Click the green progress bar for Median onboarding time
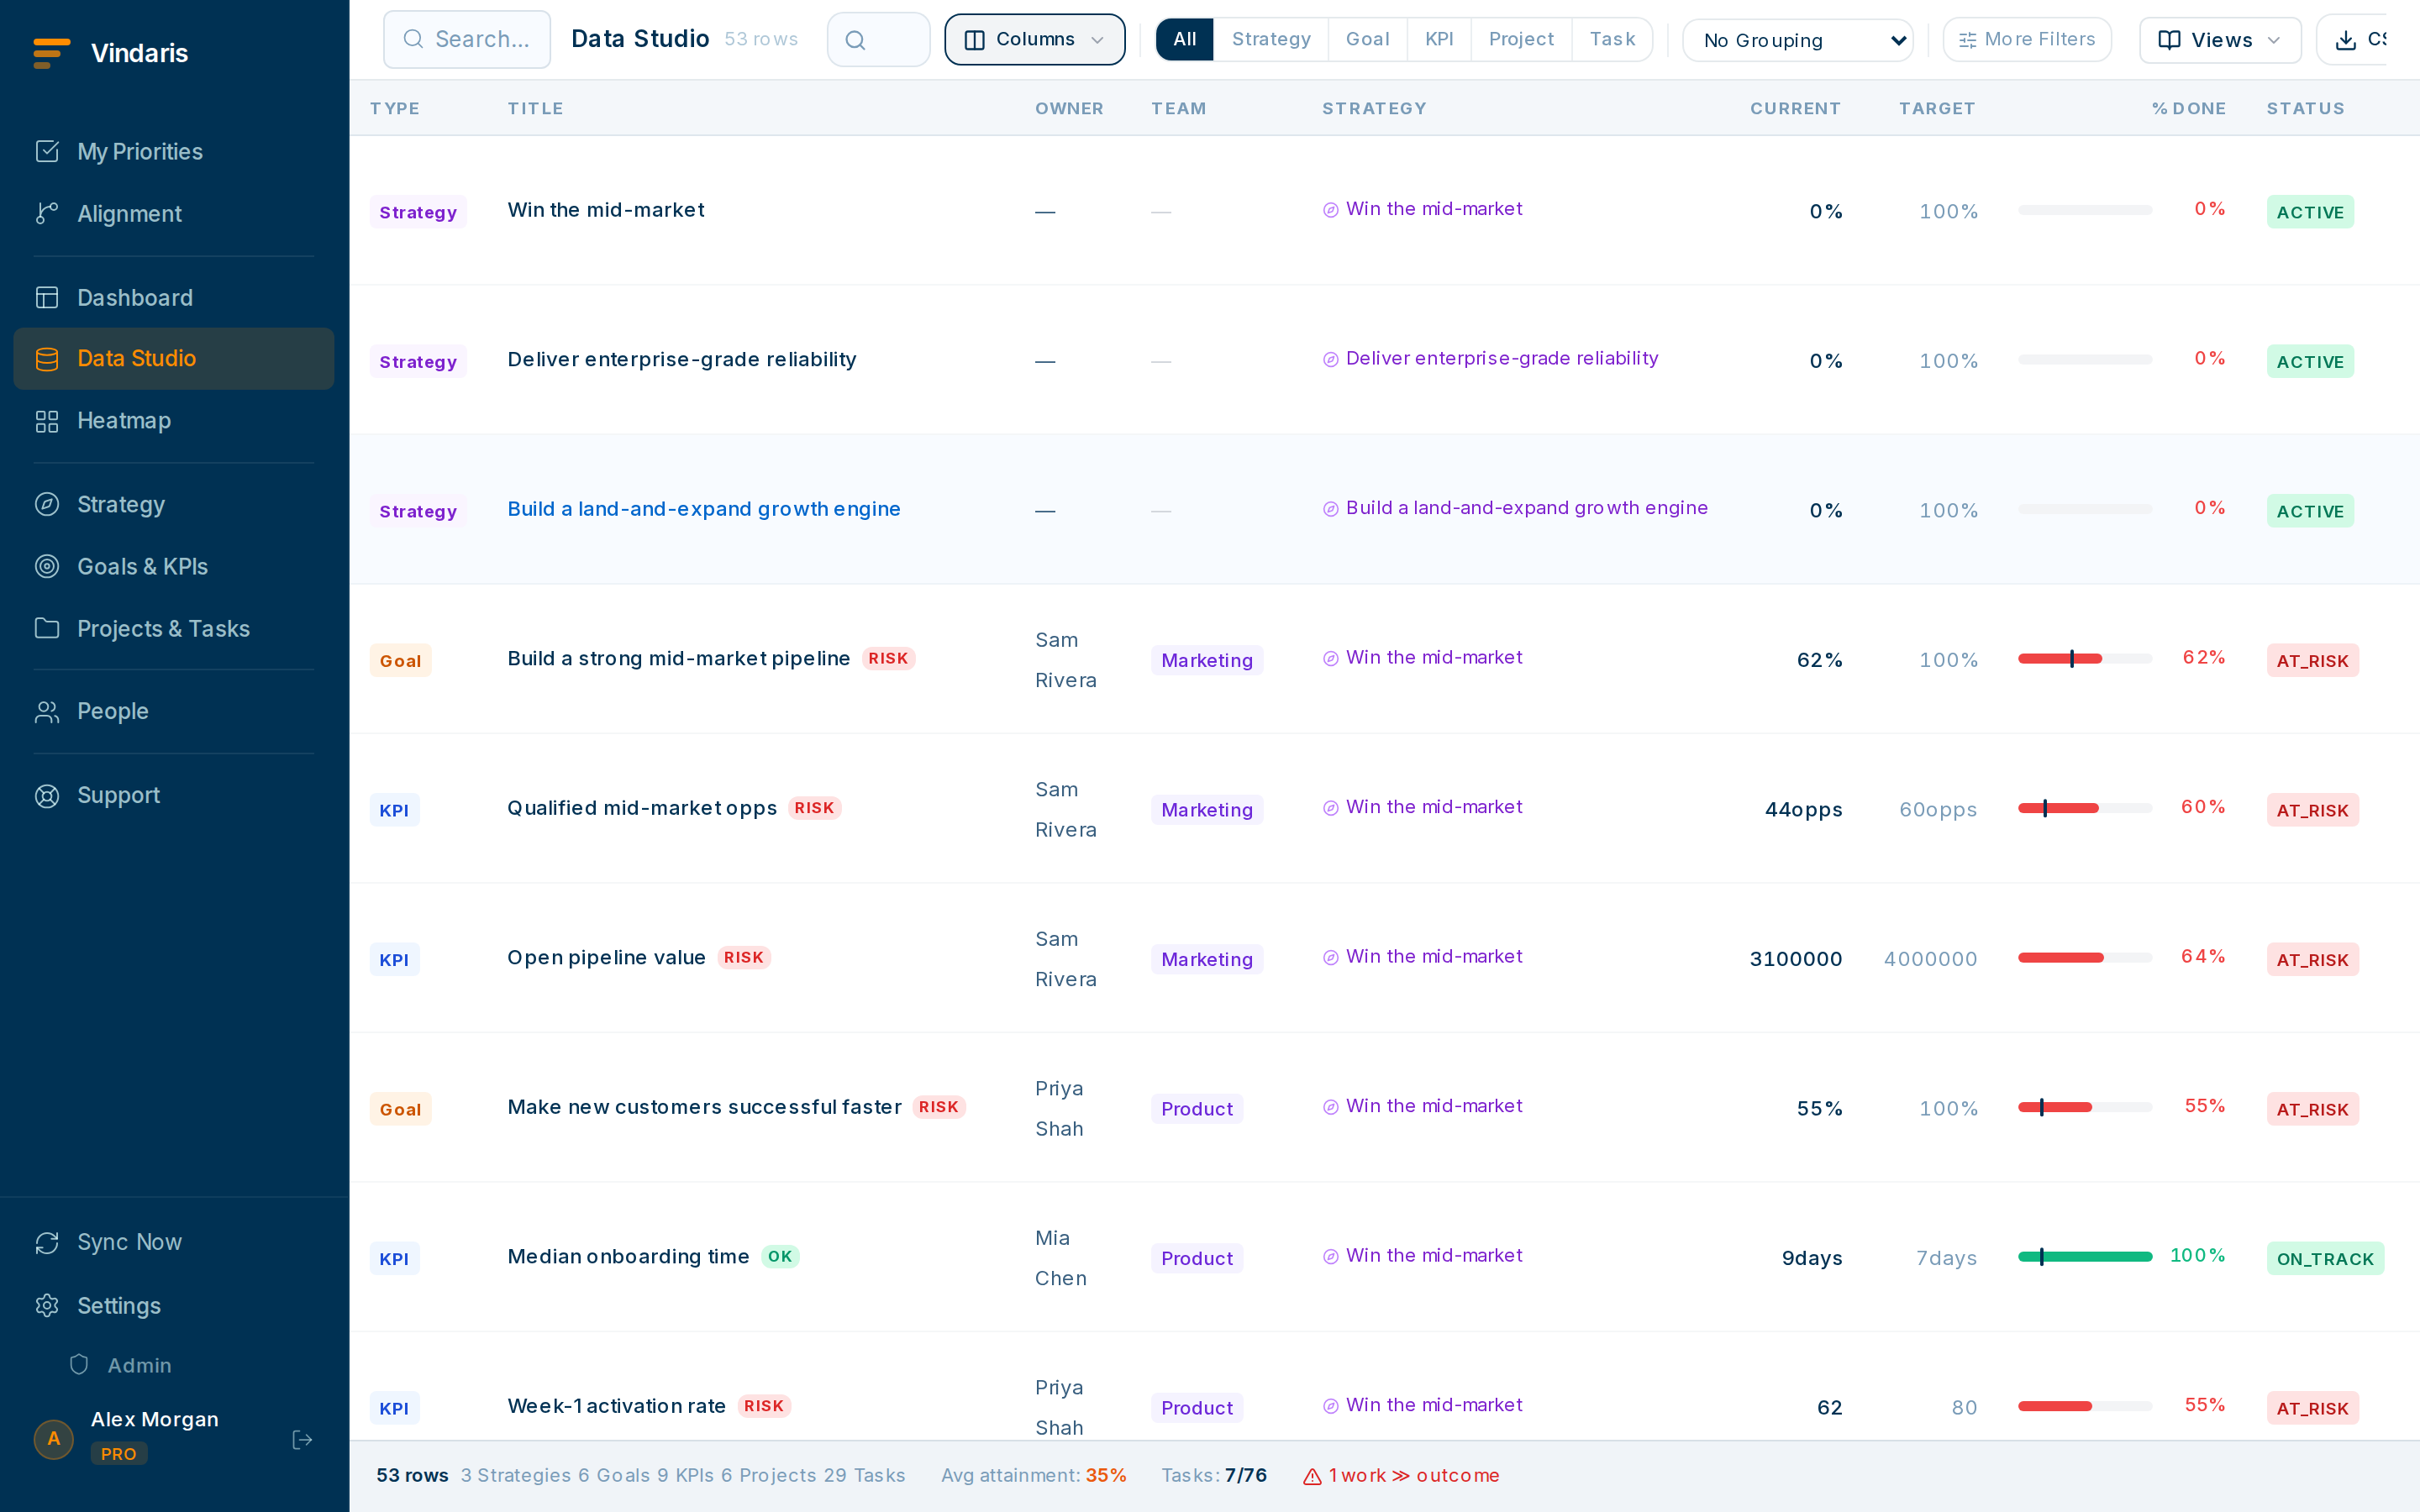2420x1512 pixels. tap(2084, 1256)
